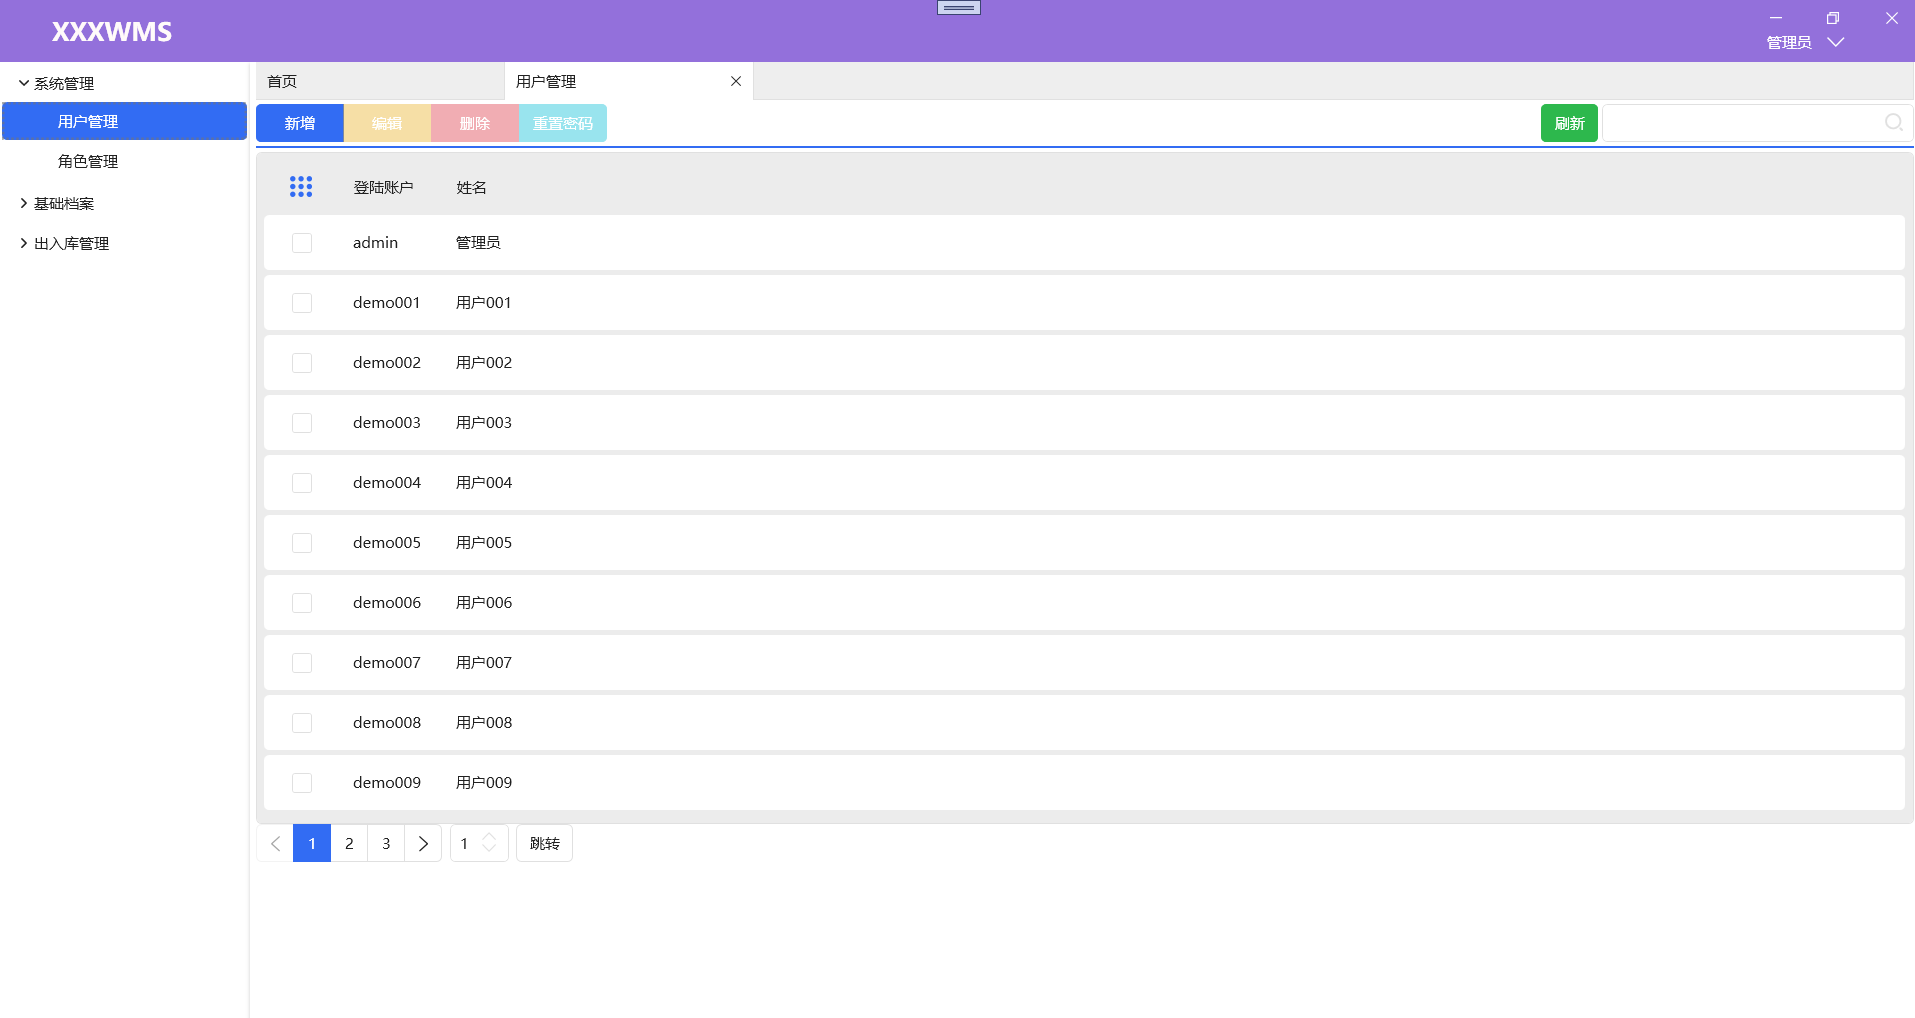Click the page number stepper arrows
The height and width of the screenshot is (1018, 1915).
tap(489, 843)
